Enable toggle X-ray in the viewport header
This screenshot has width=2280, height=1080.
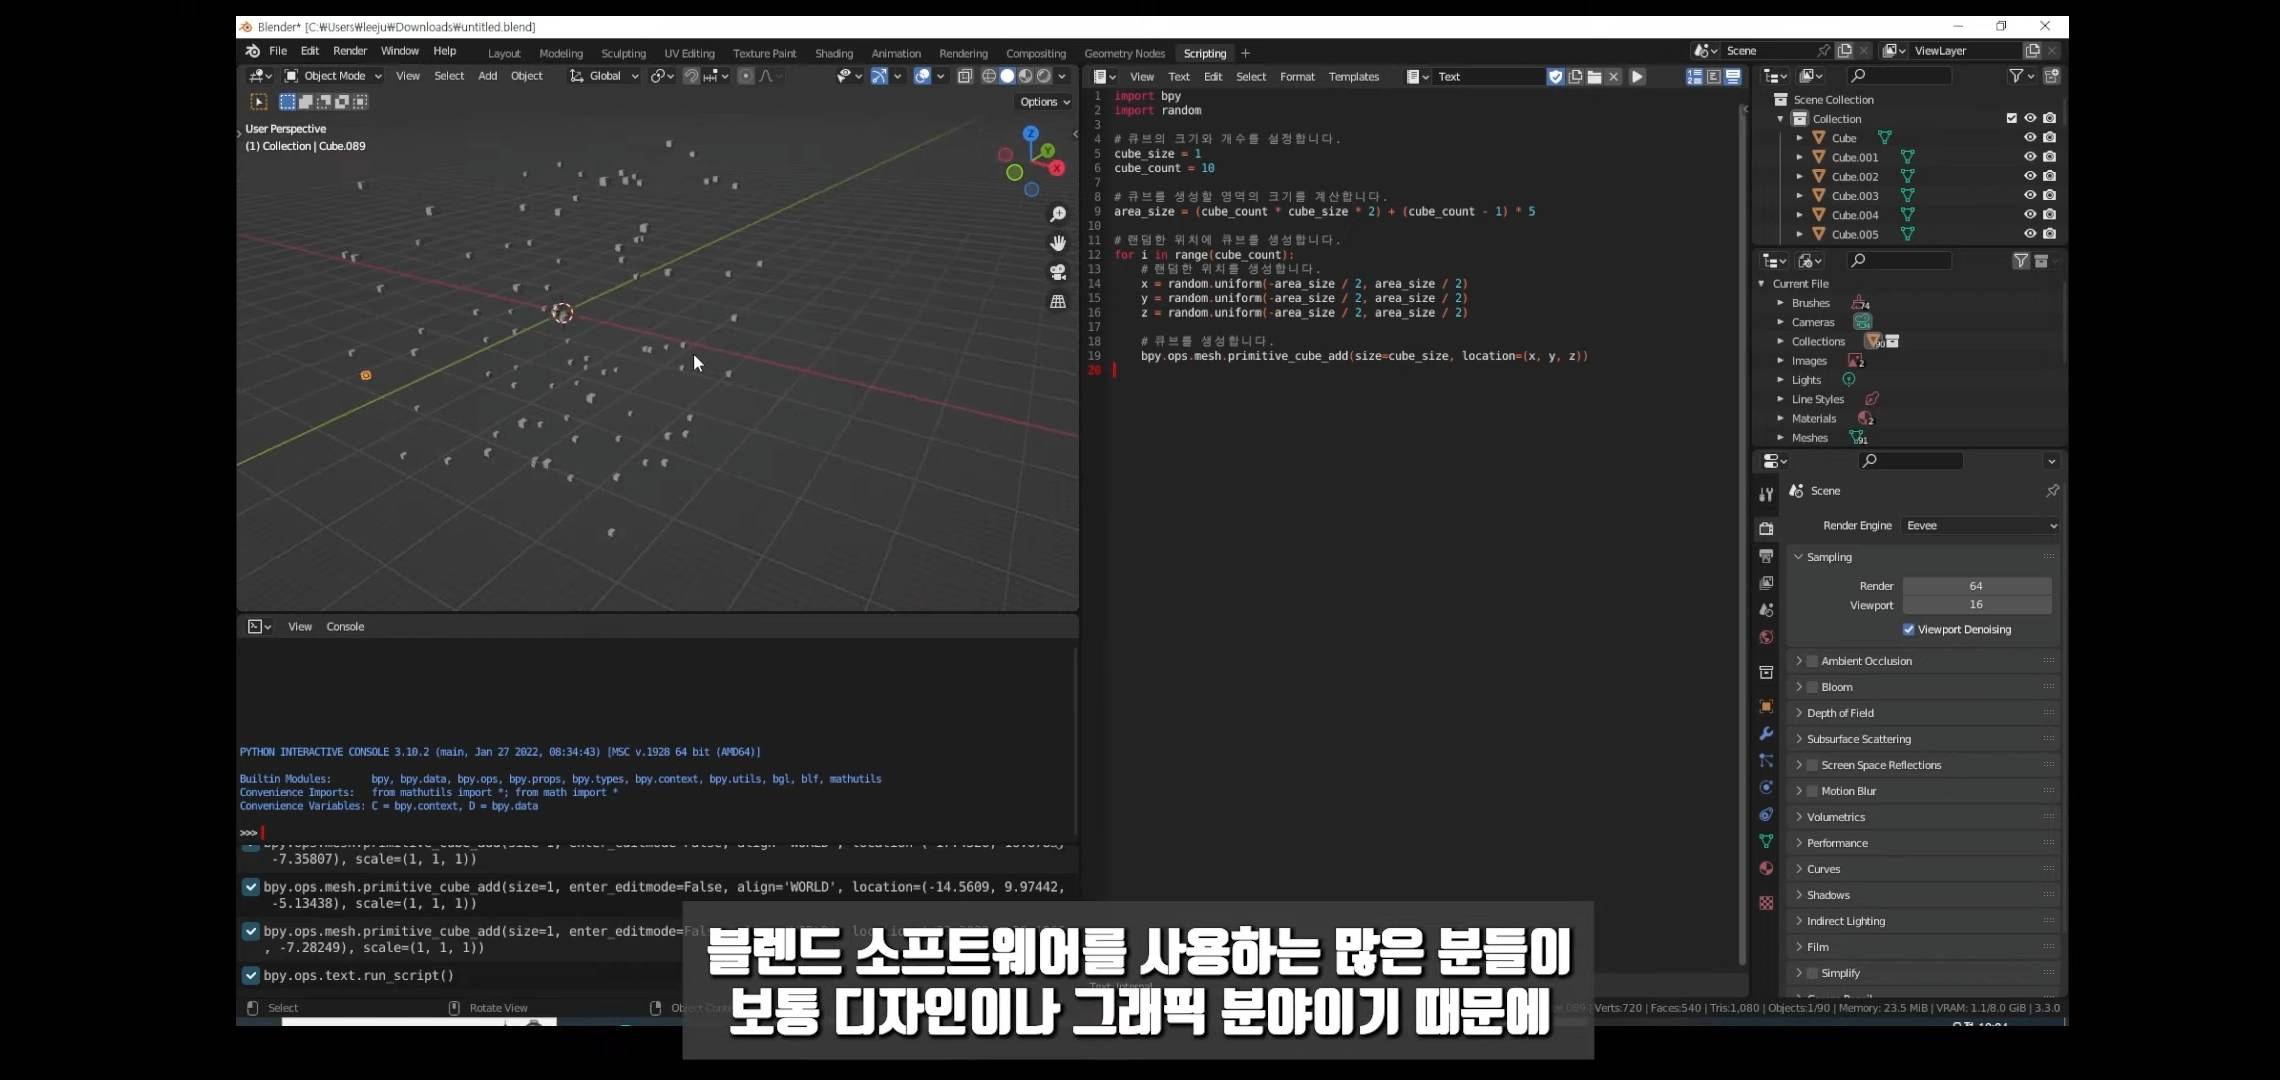[966, 76]
